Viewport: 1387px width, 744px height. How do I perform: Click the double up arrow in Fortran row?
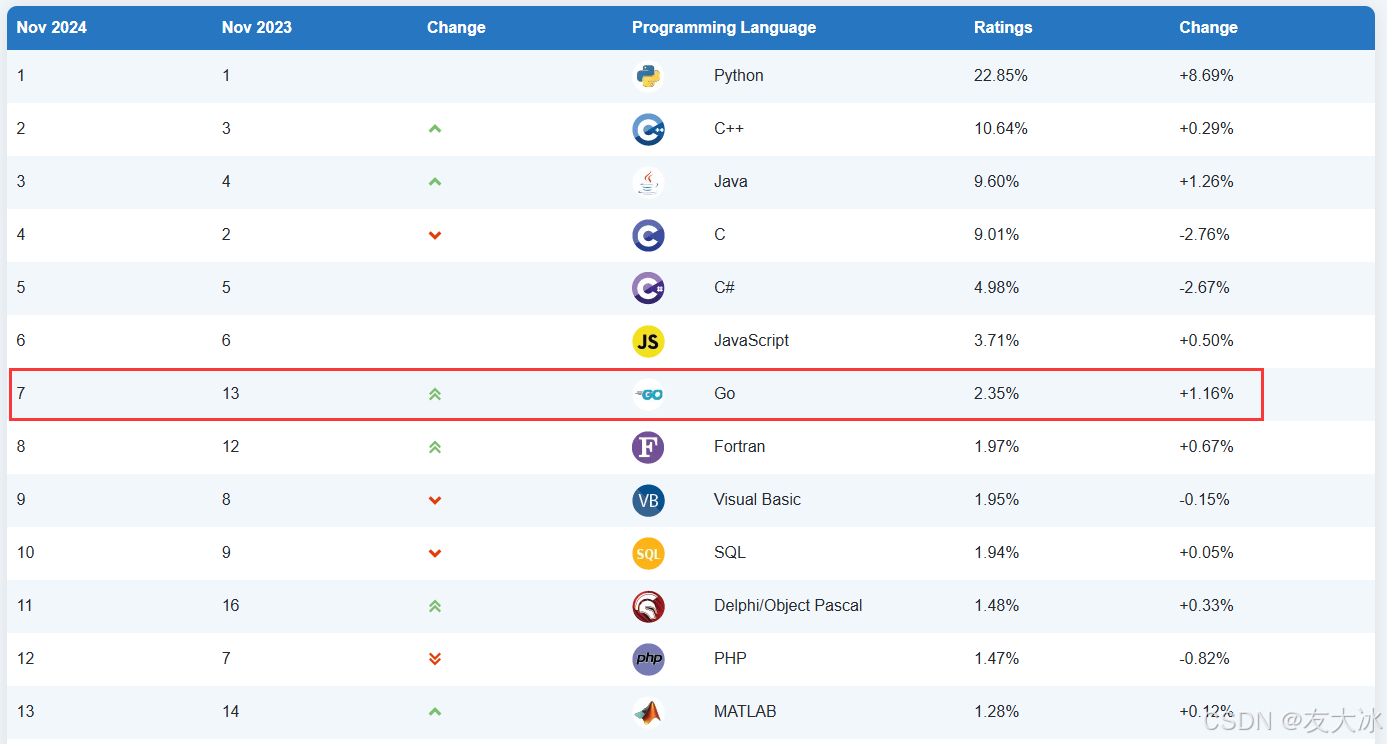pyautogui.click(x=435, y=447)
